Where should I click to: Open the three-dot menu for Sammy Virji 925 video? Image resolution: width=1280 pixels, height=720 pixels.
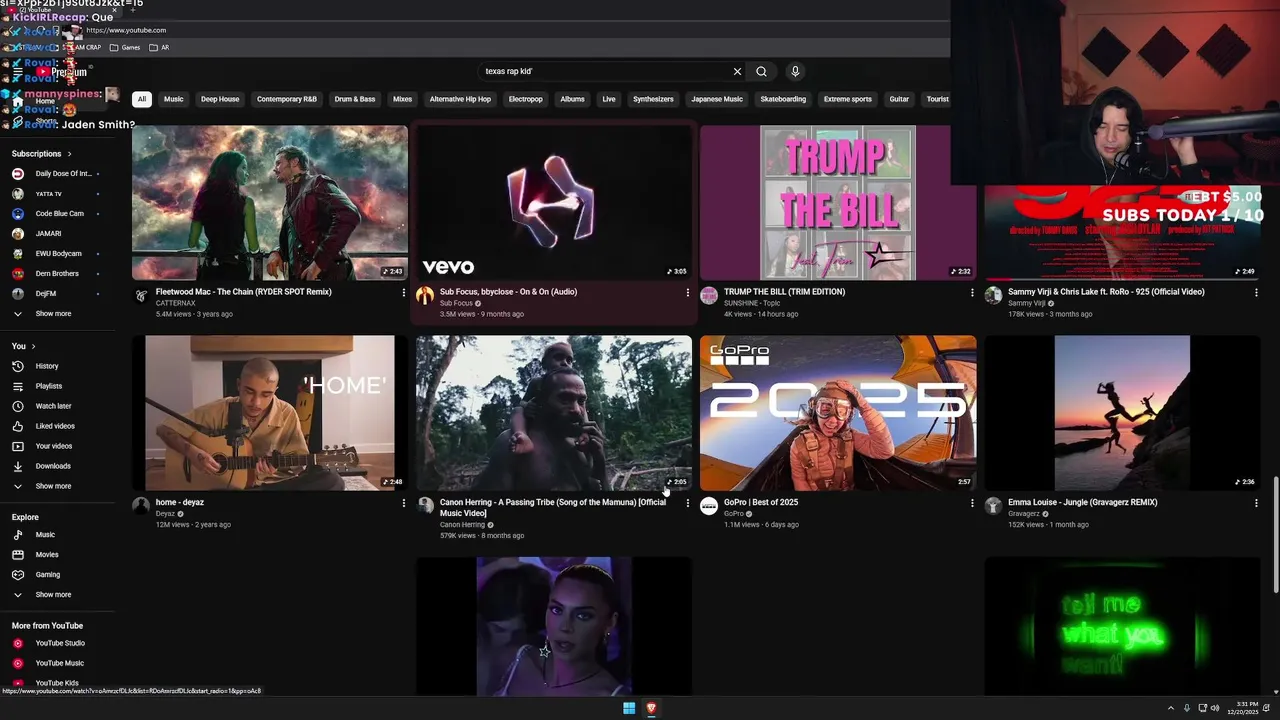tap(1256, 293)
